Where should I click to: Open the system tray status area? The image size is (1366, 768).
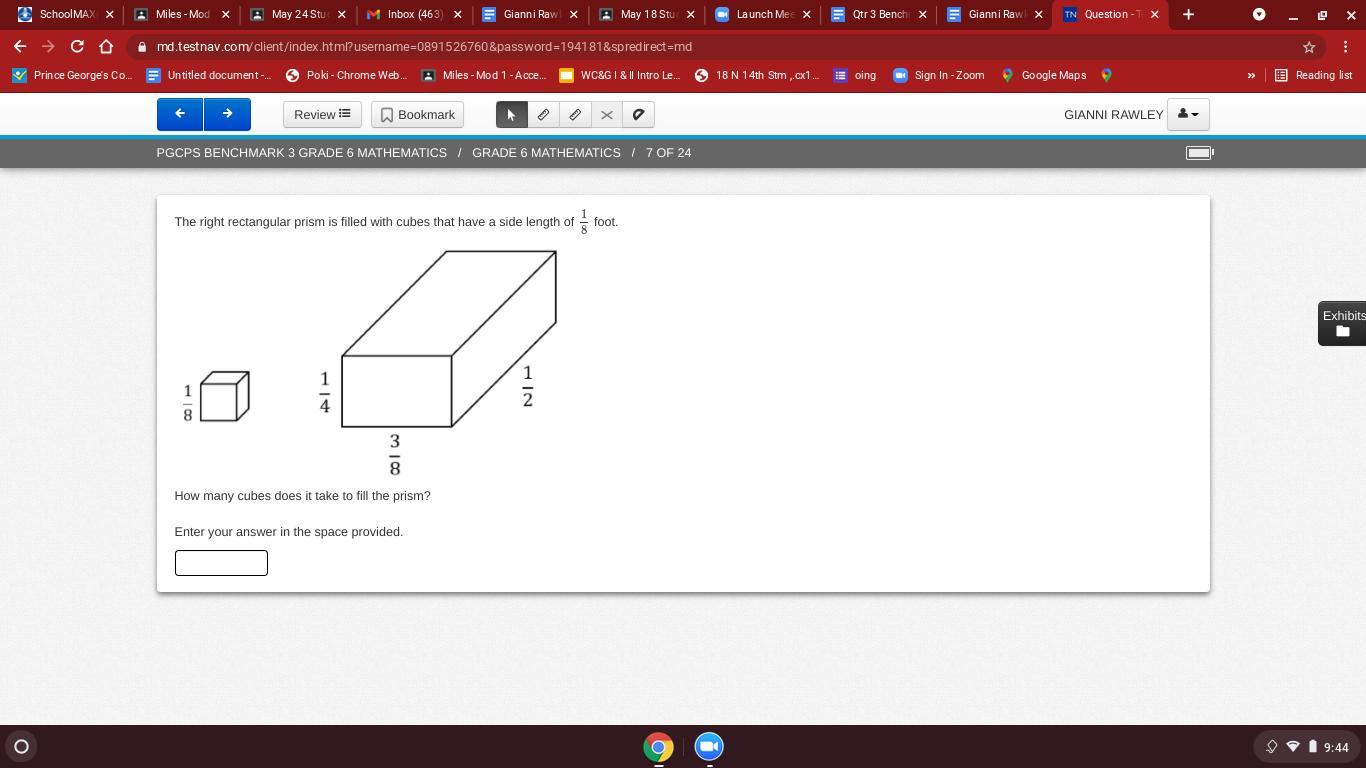tap(1307, 746)
